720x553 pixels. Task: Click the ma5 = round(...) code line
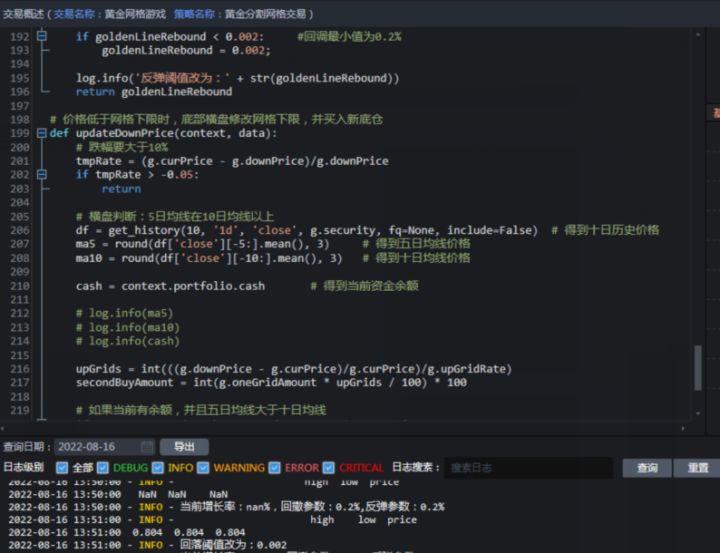point(202,244)
